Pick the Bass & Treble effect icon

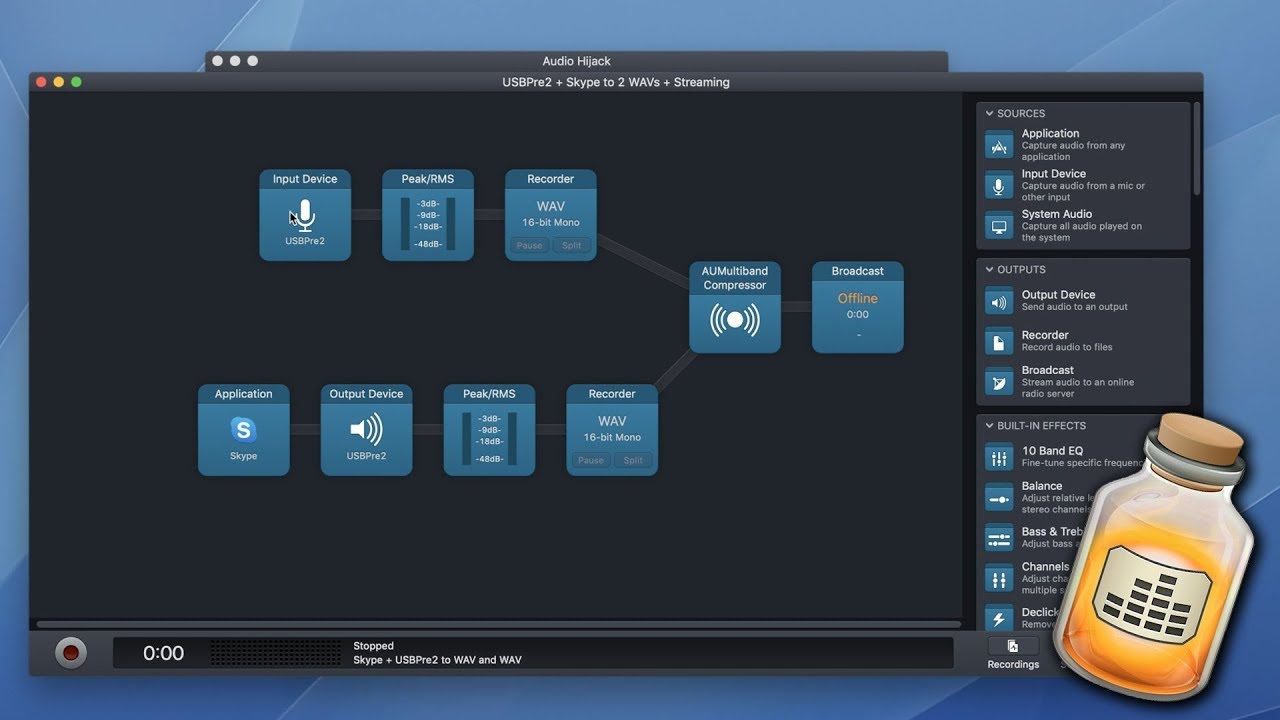(x=999, y=538)
